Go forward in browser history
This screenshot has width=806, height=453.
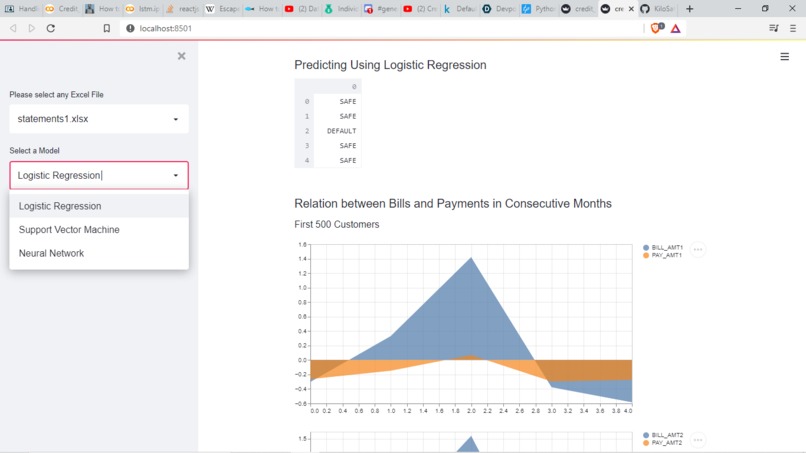32,28
